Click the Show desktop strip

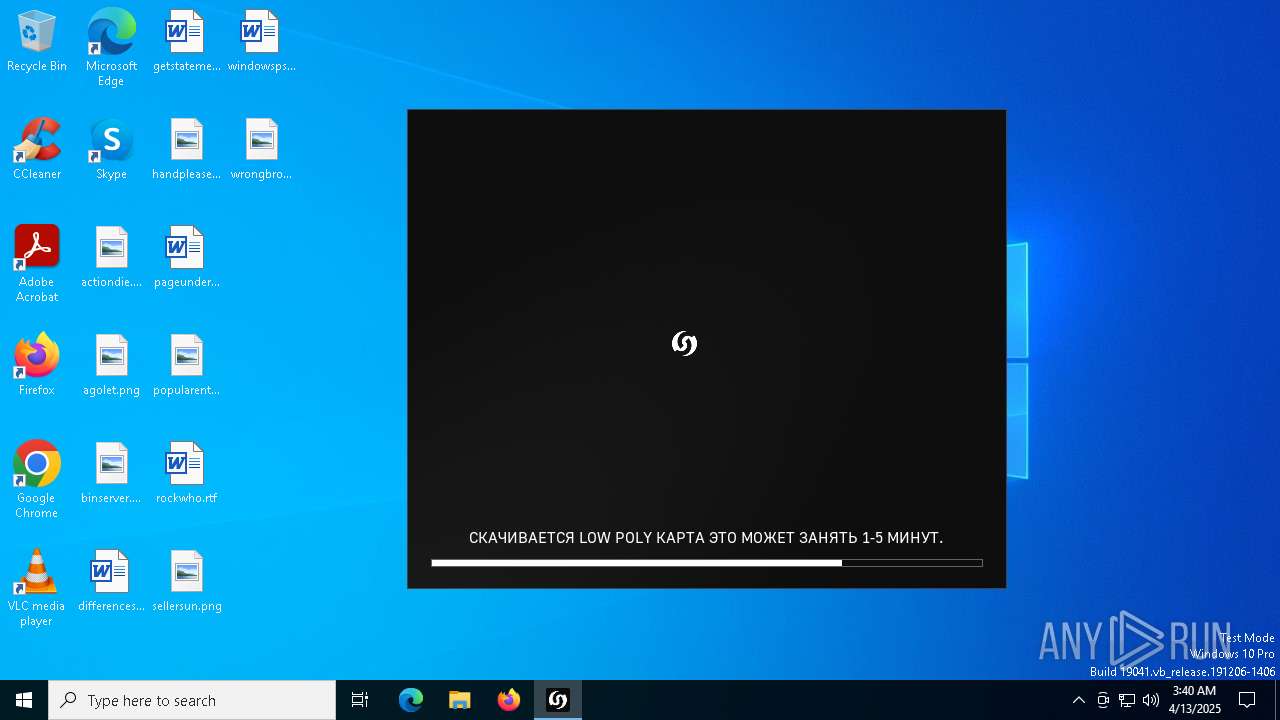pos(1277,700)
